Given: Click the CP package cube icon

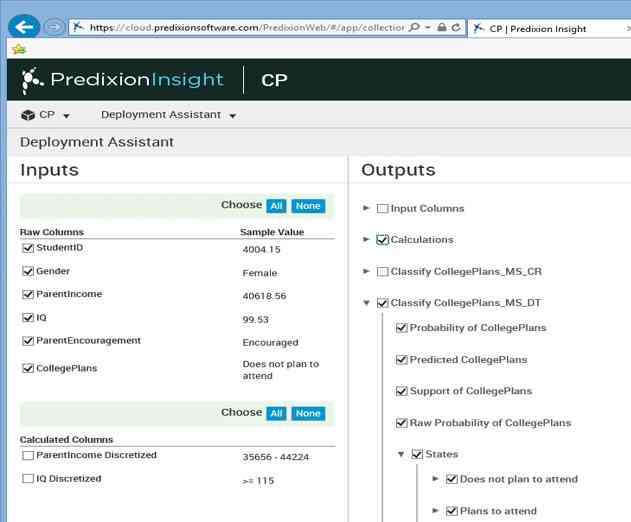Looking at the screenshot, I should (28, 115).
